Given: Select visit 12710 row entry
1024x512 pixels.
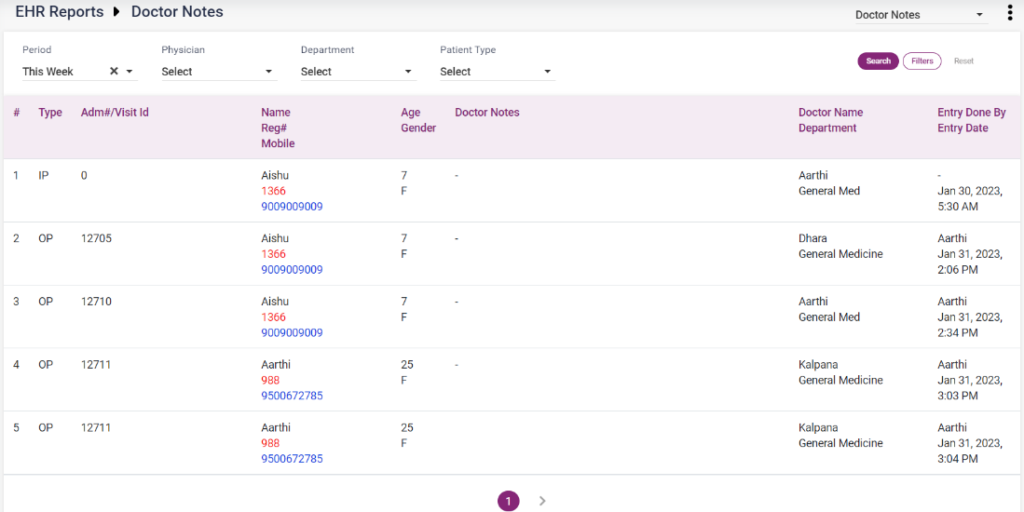Looking at the screenshot, I should point(96,302).
